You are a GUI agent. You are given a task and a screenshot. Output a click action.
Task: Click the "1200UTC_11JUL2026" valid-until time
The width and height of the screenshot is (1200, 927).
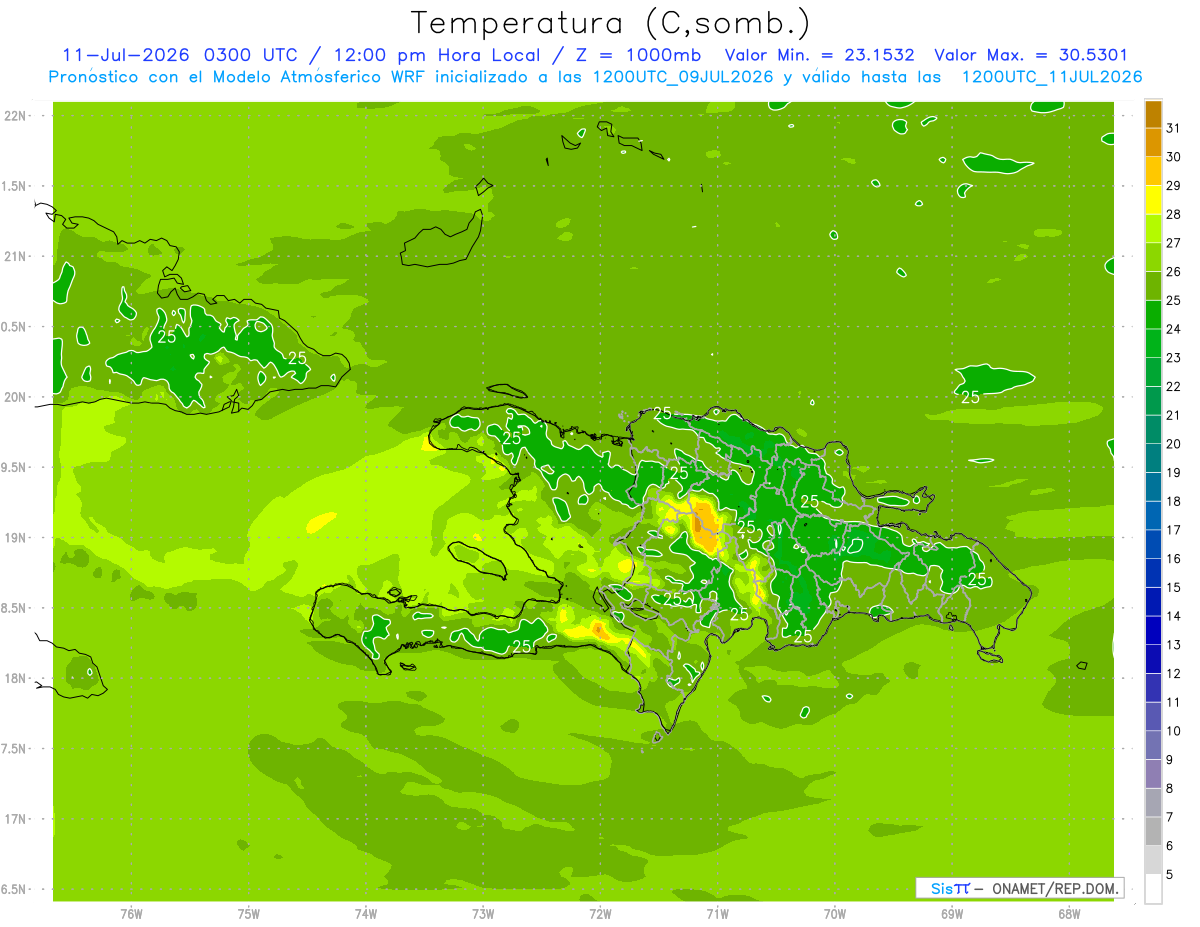[1052, 77]
